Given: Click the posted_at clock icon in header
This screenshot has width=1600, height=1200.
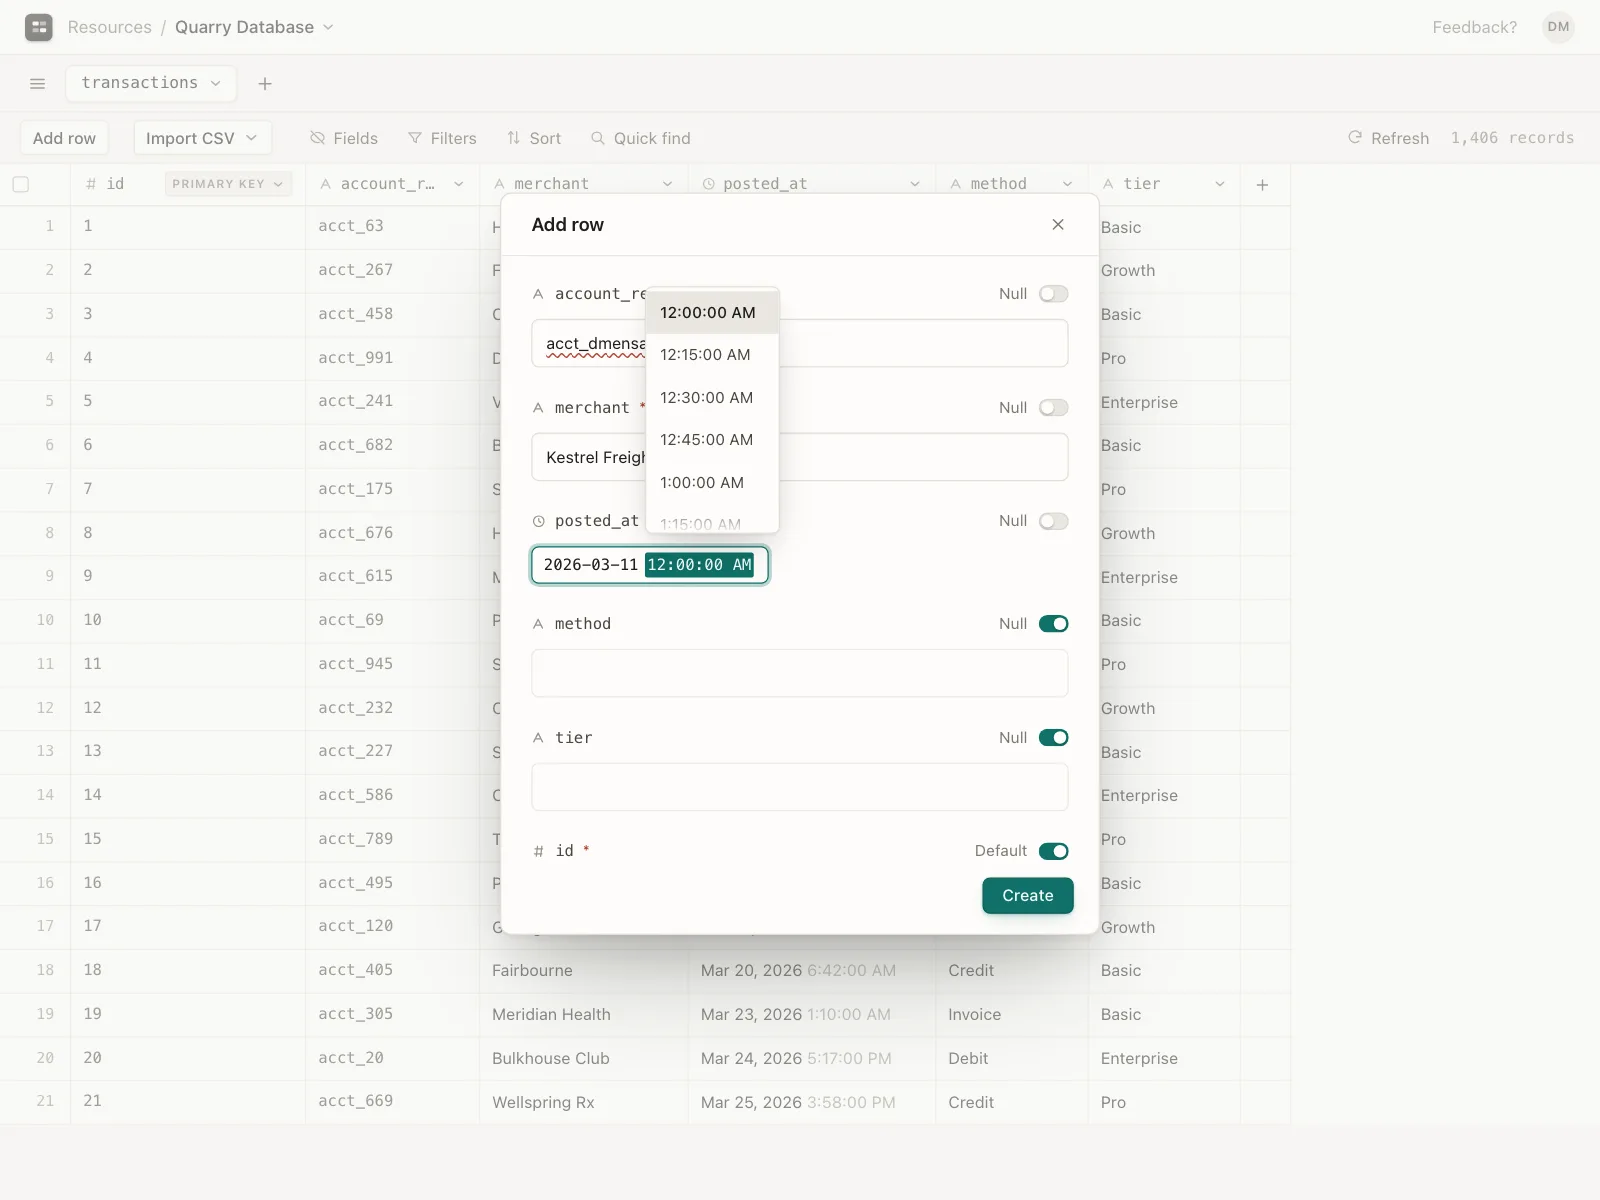Looking at the screenshot, I should click(709, 185).
